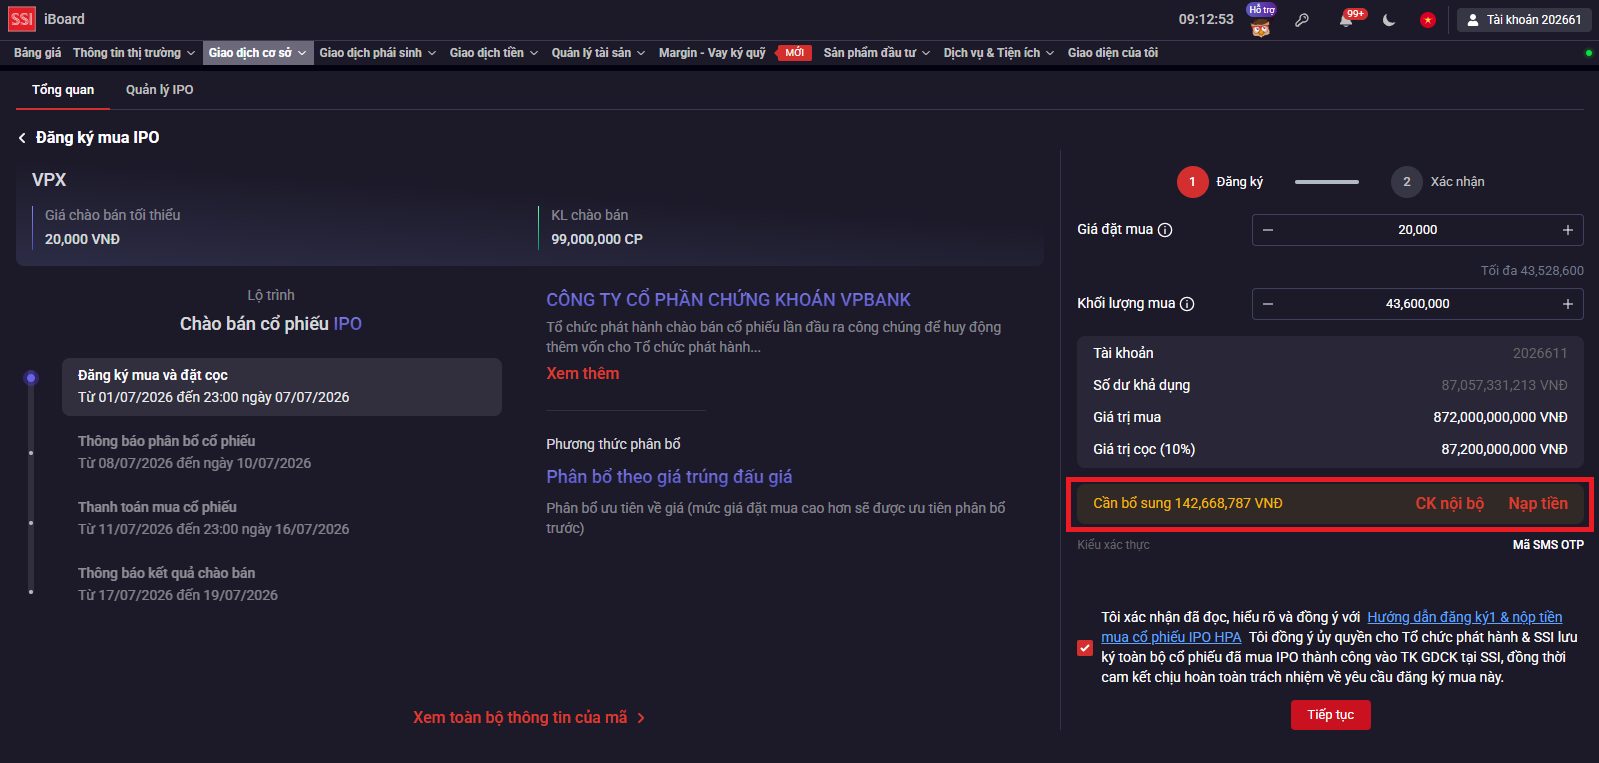This screenshot has height=763, width=1599.
Task: Click the iBoard title text
Action: click(x=64, y=19)
